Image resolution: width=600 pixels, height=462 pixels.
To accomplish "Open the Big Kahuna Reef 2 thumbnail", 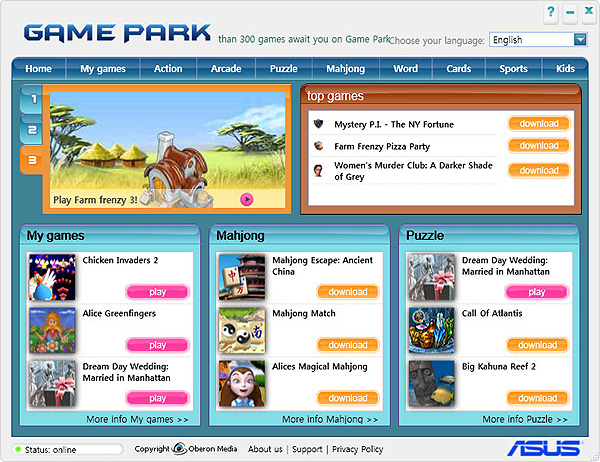I will click(x=432, y=384).
